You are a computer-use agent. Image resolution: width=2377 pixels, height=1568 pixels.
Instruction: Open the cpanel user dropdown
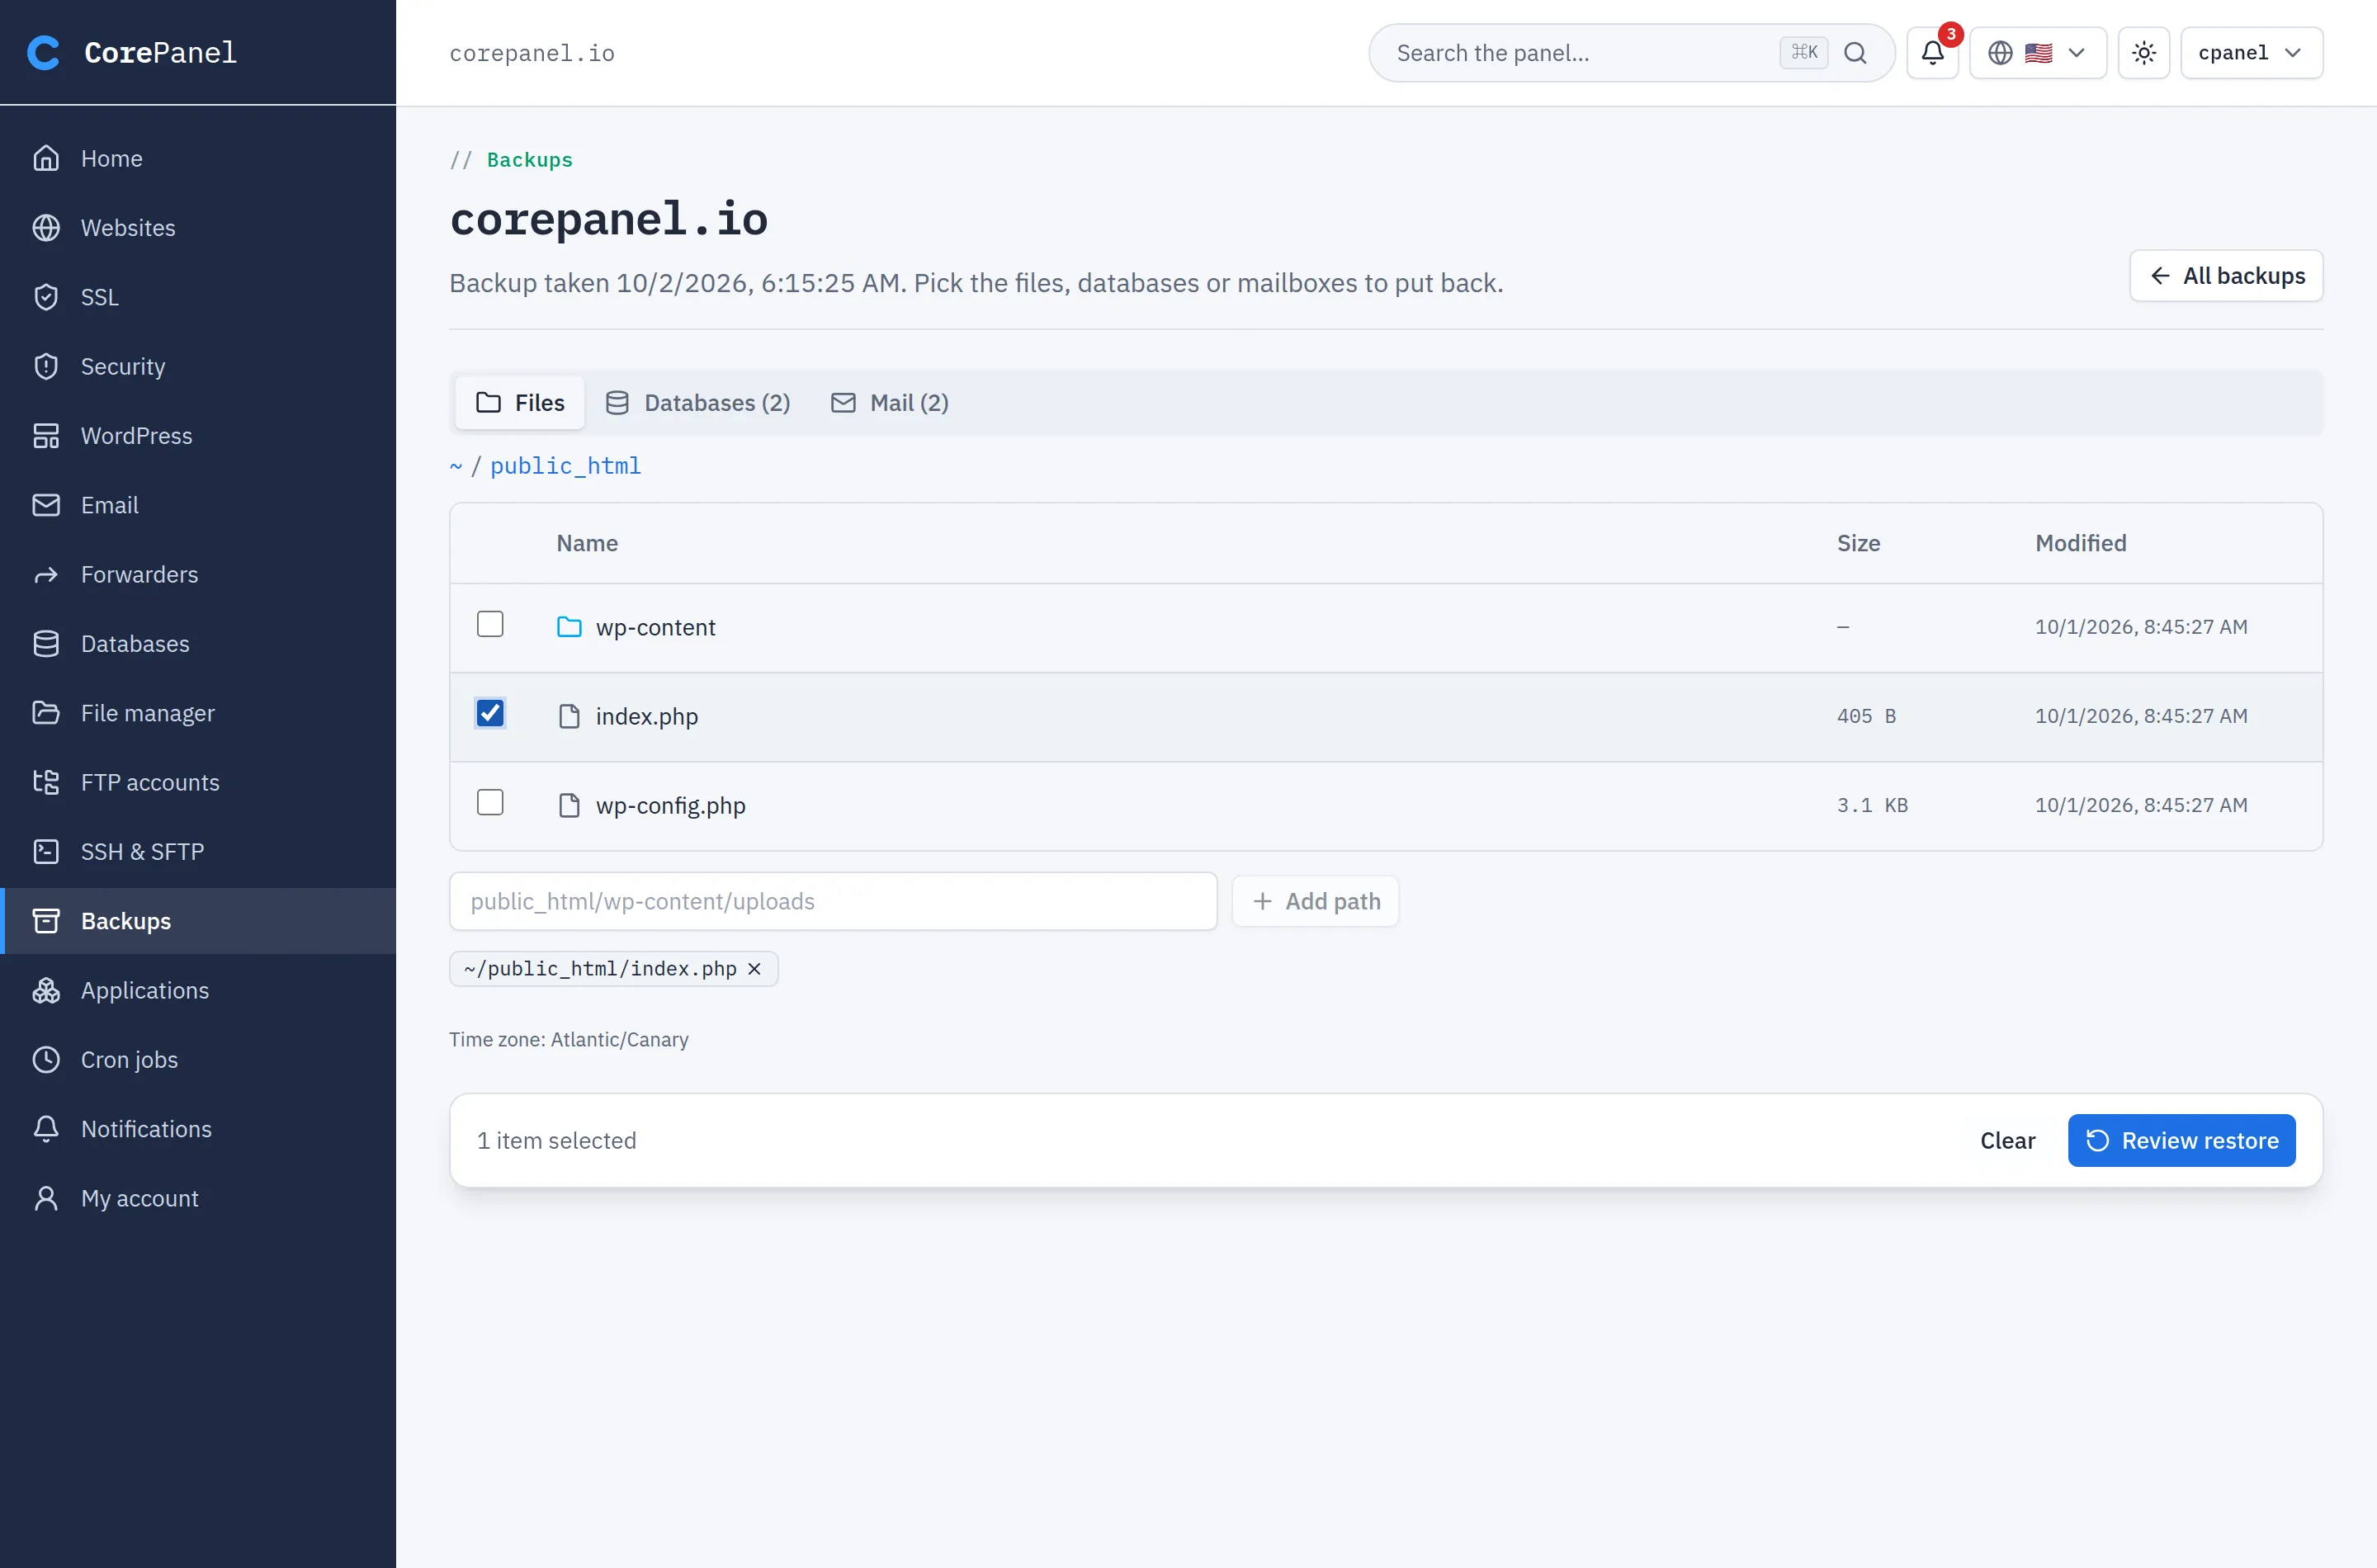[2251, 53]
